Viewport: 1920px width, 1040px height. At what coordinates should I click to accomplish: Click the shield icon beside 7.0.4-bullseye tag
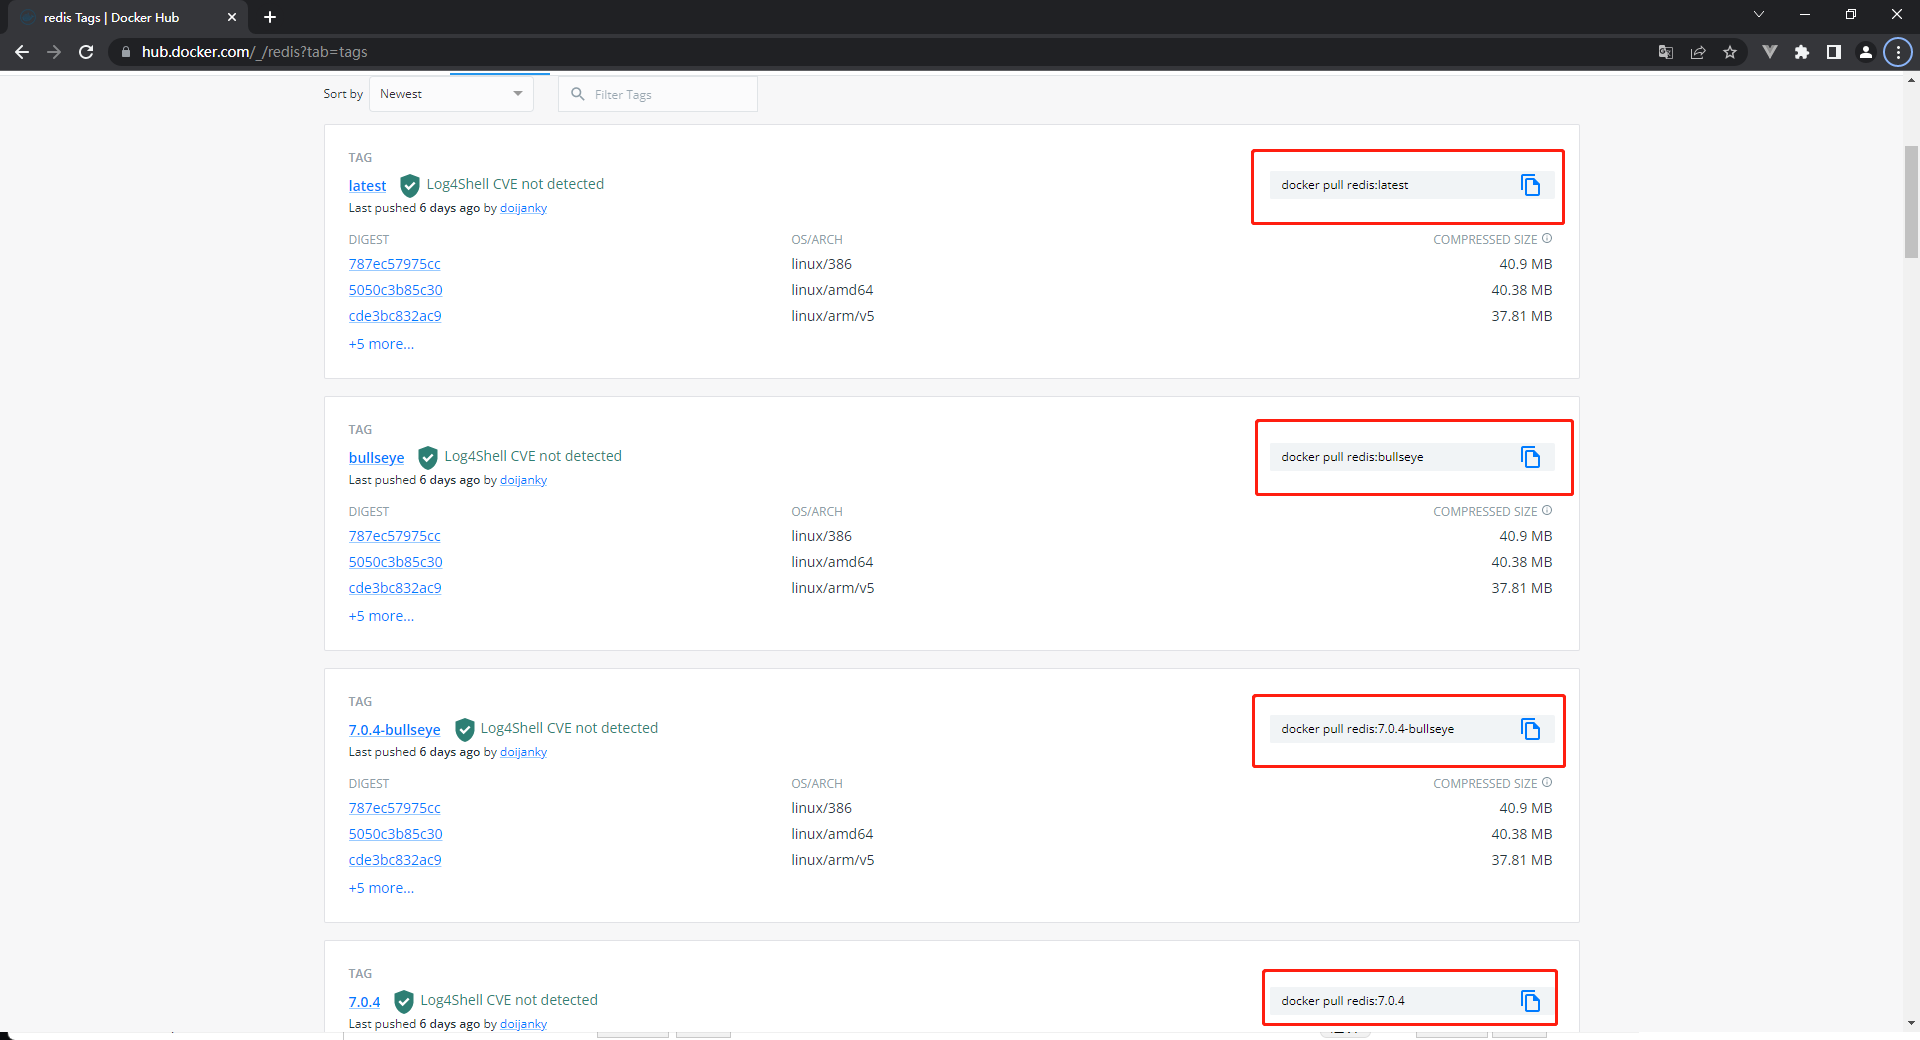click(x=464, y=729)
